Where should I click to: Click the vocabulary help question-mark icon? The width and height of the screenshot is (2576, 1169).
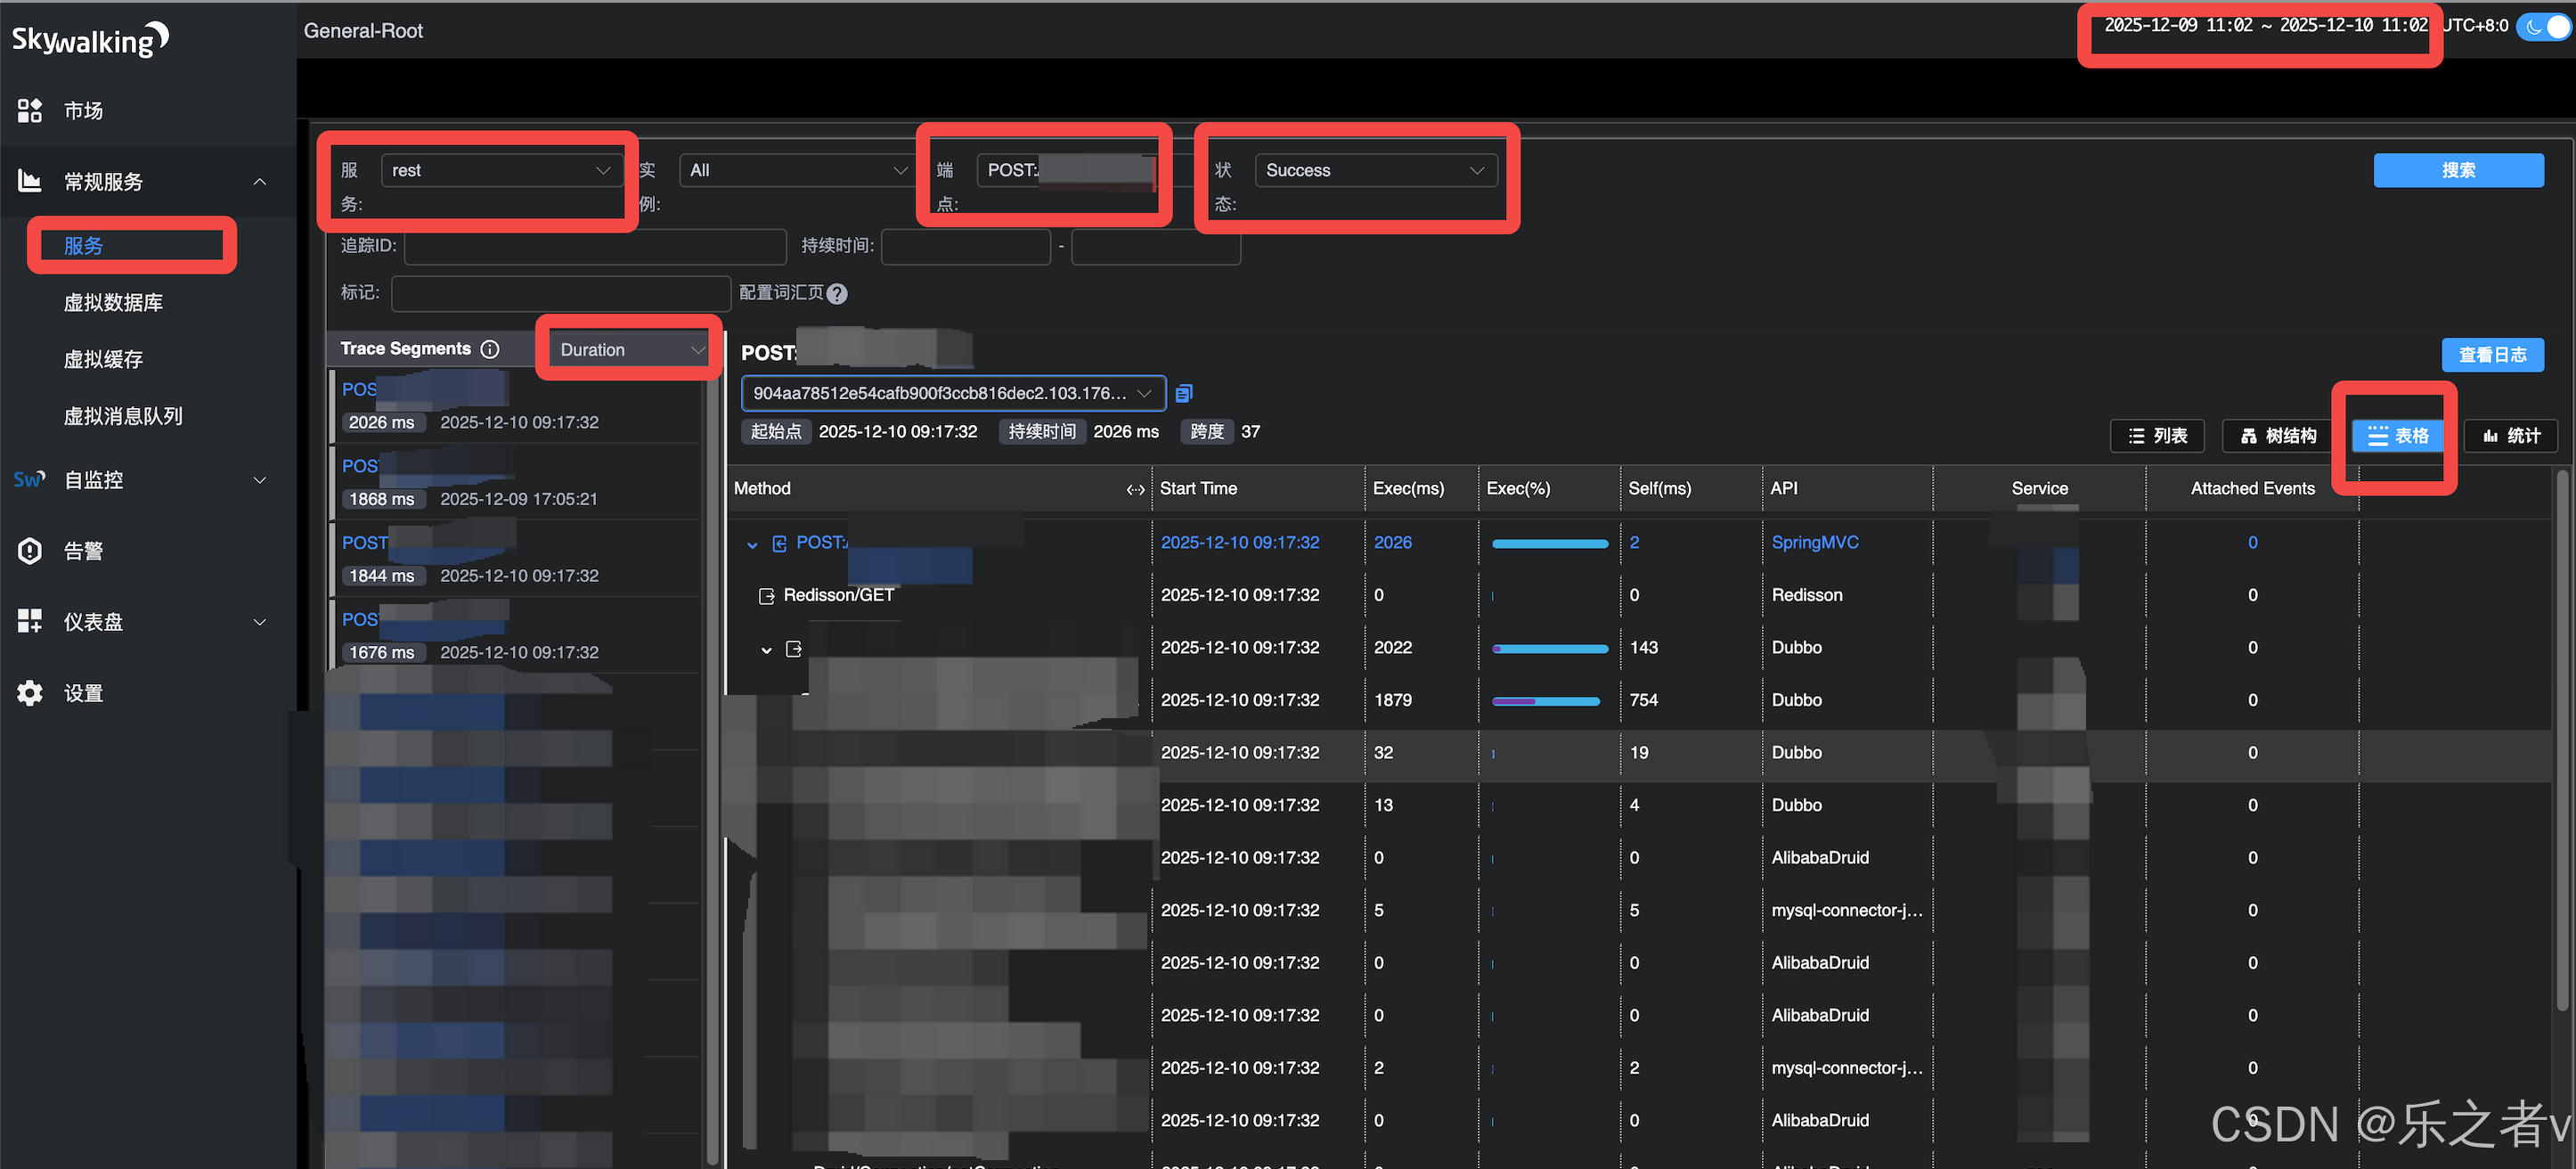(x=837, y=293)
